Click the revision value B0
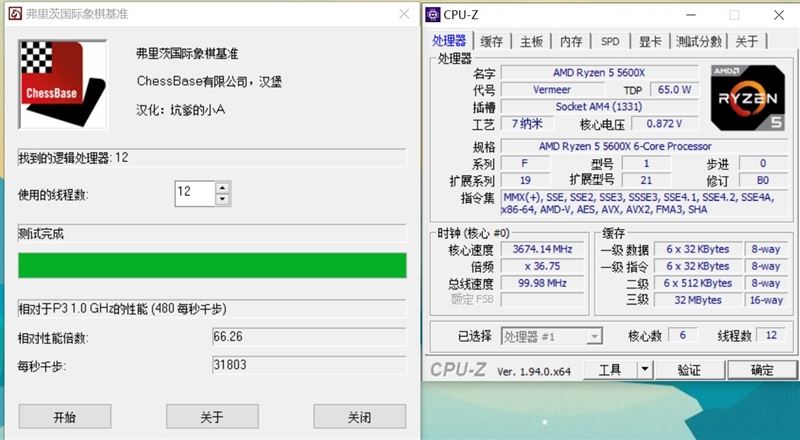The height and width of the screenshot is (440, 800). (x=763, y=180)
